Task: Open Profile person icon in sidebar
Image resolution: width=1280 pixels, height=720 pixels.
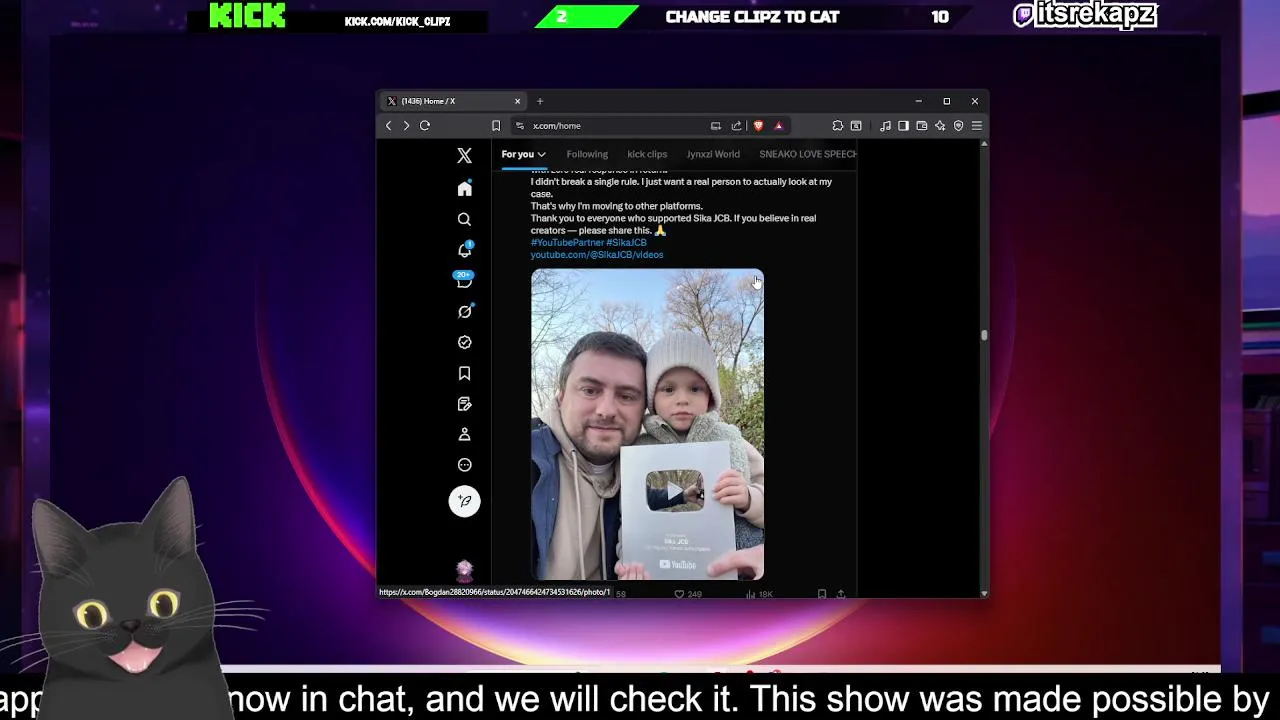Action: 464,434
